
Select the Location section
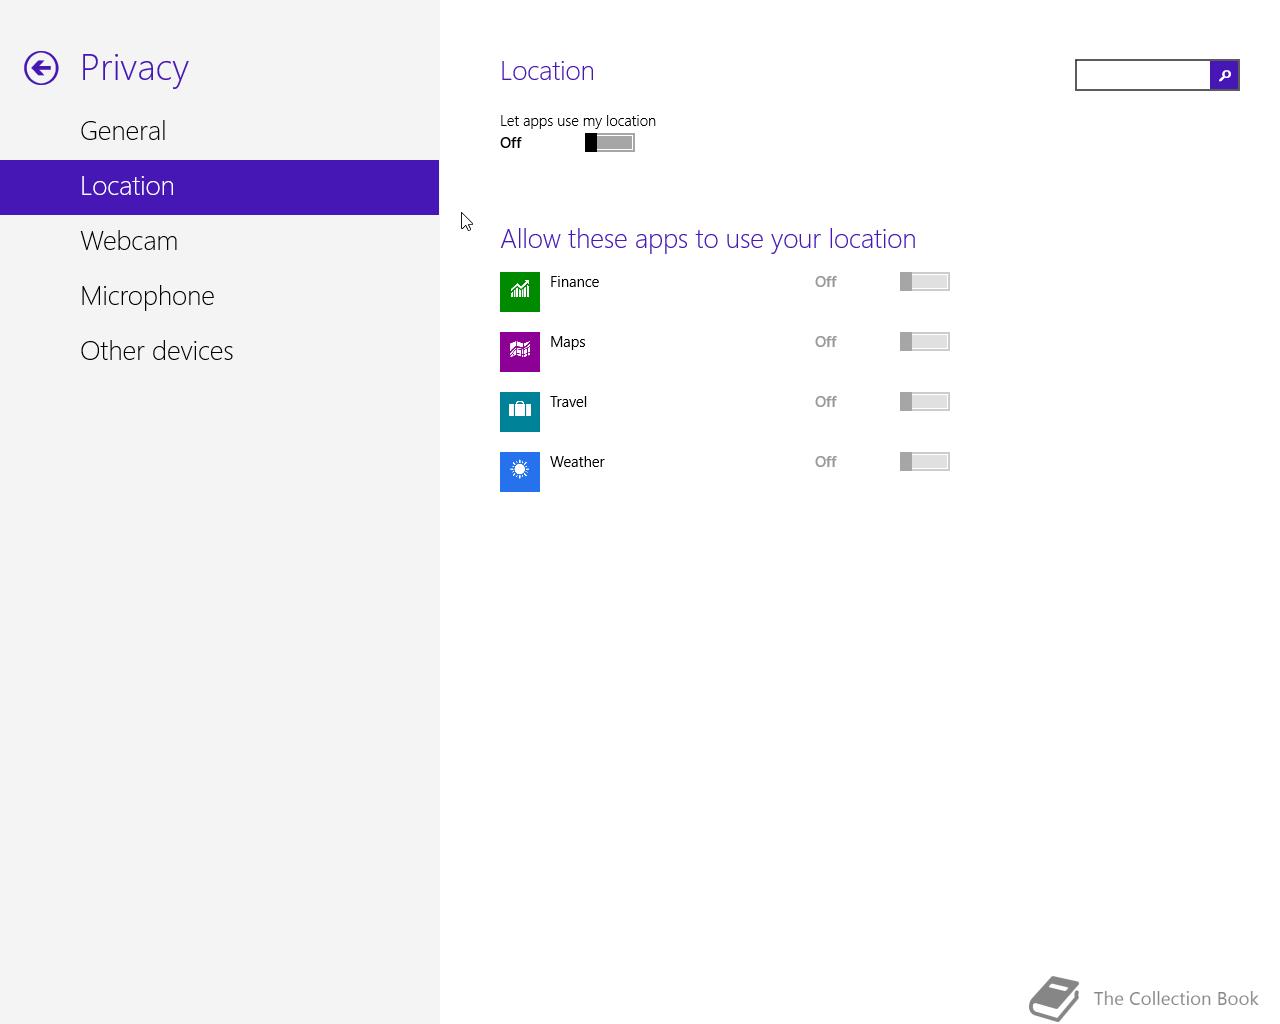click(219, 187)
